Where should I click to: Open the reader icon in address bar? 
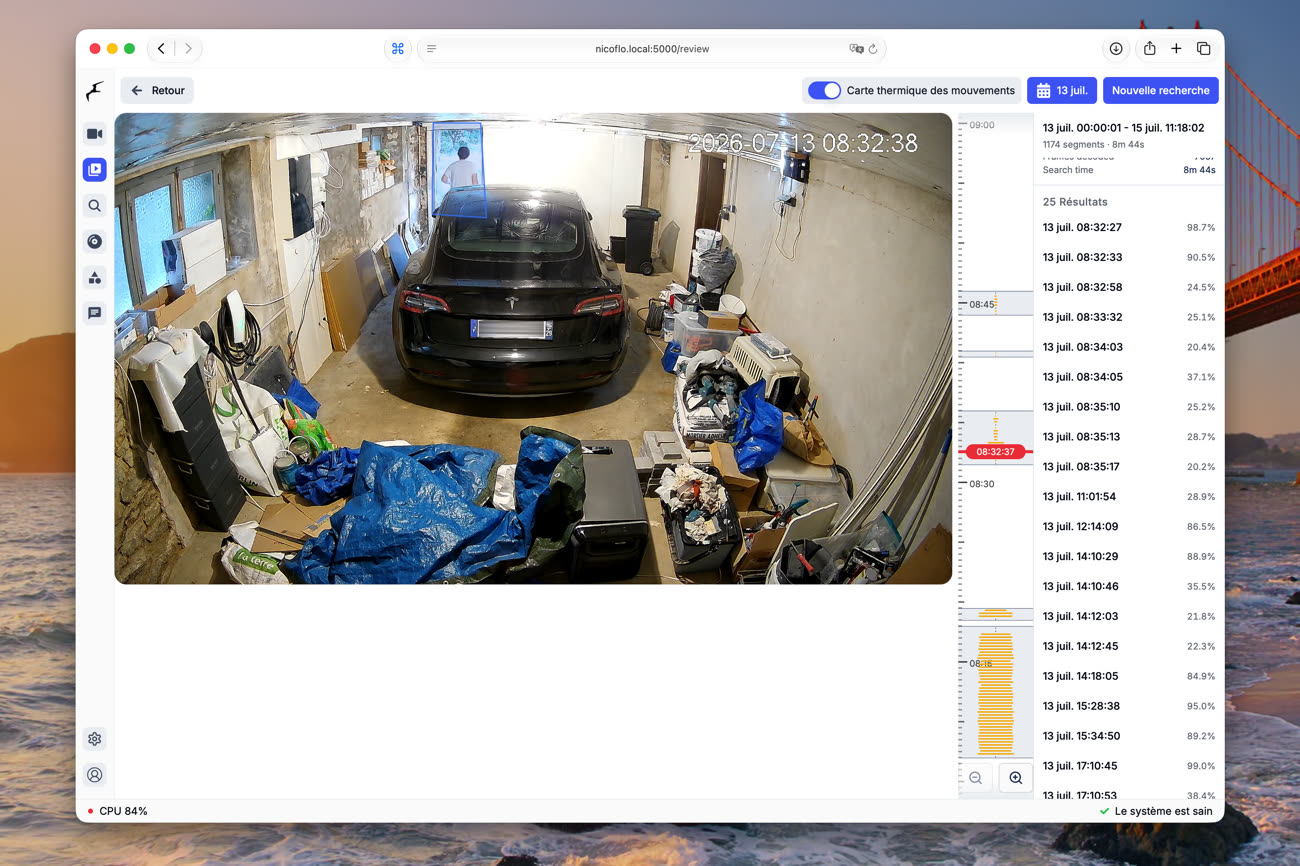point(431,48)
